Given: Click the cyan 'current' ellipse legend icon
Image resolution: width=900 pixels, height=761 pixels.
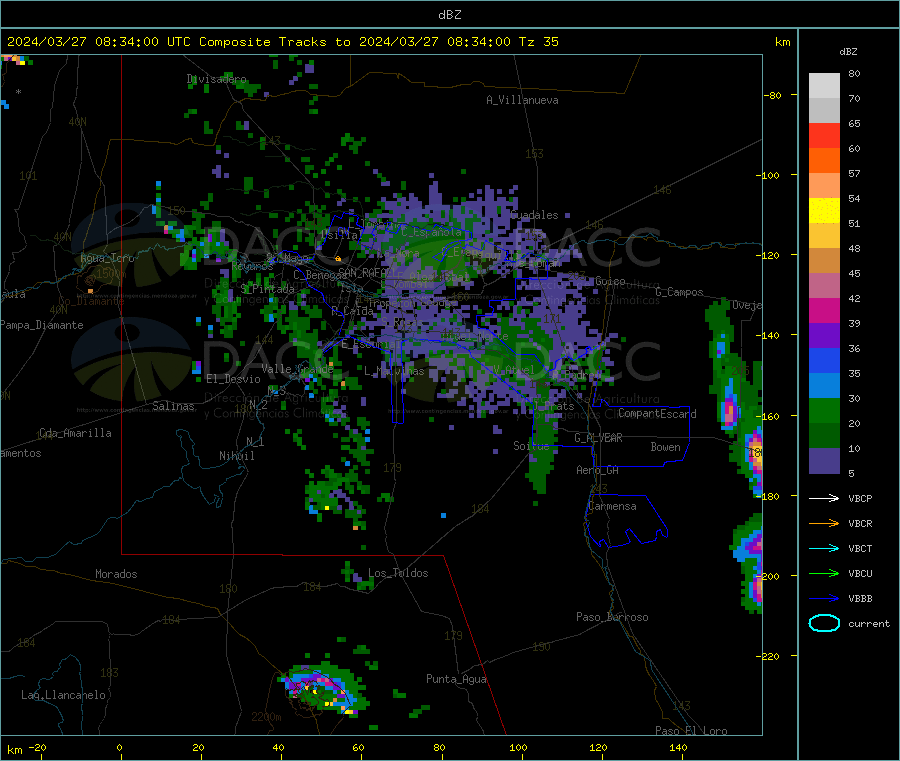Looking at the screenshot, I should (824, 623).
